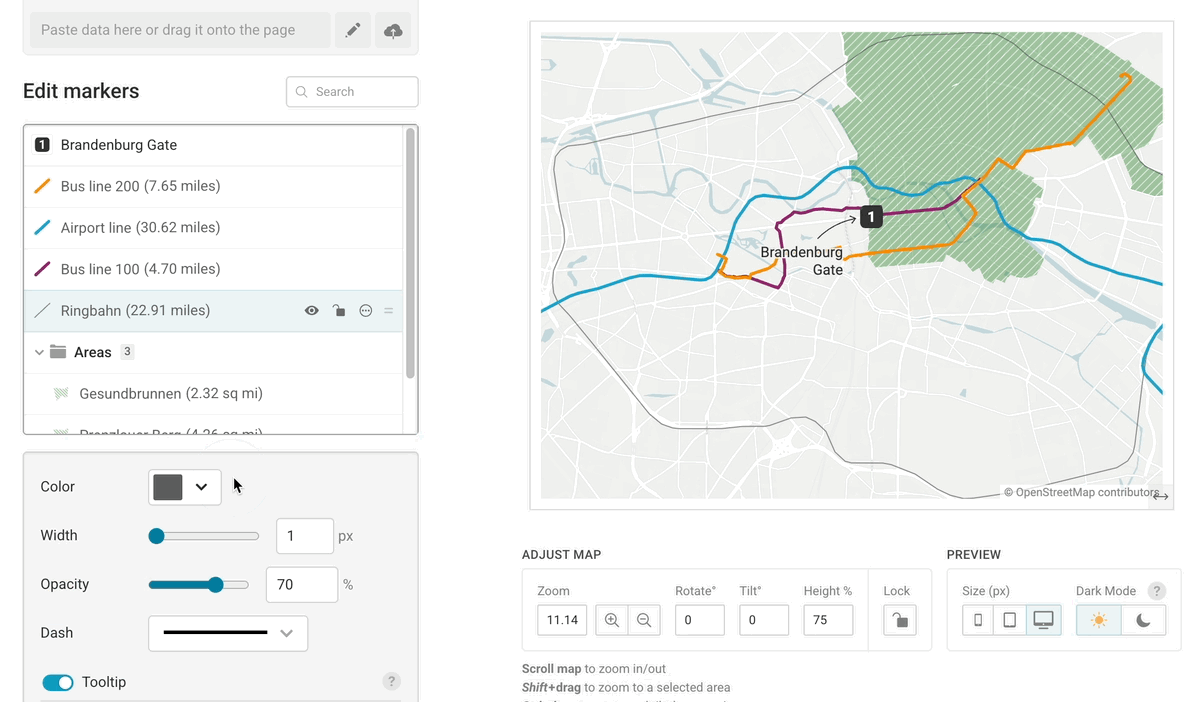Click the search magnifier icon
The height and width of the screenshot is (702, 1200).
(302, 92)
